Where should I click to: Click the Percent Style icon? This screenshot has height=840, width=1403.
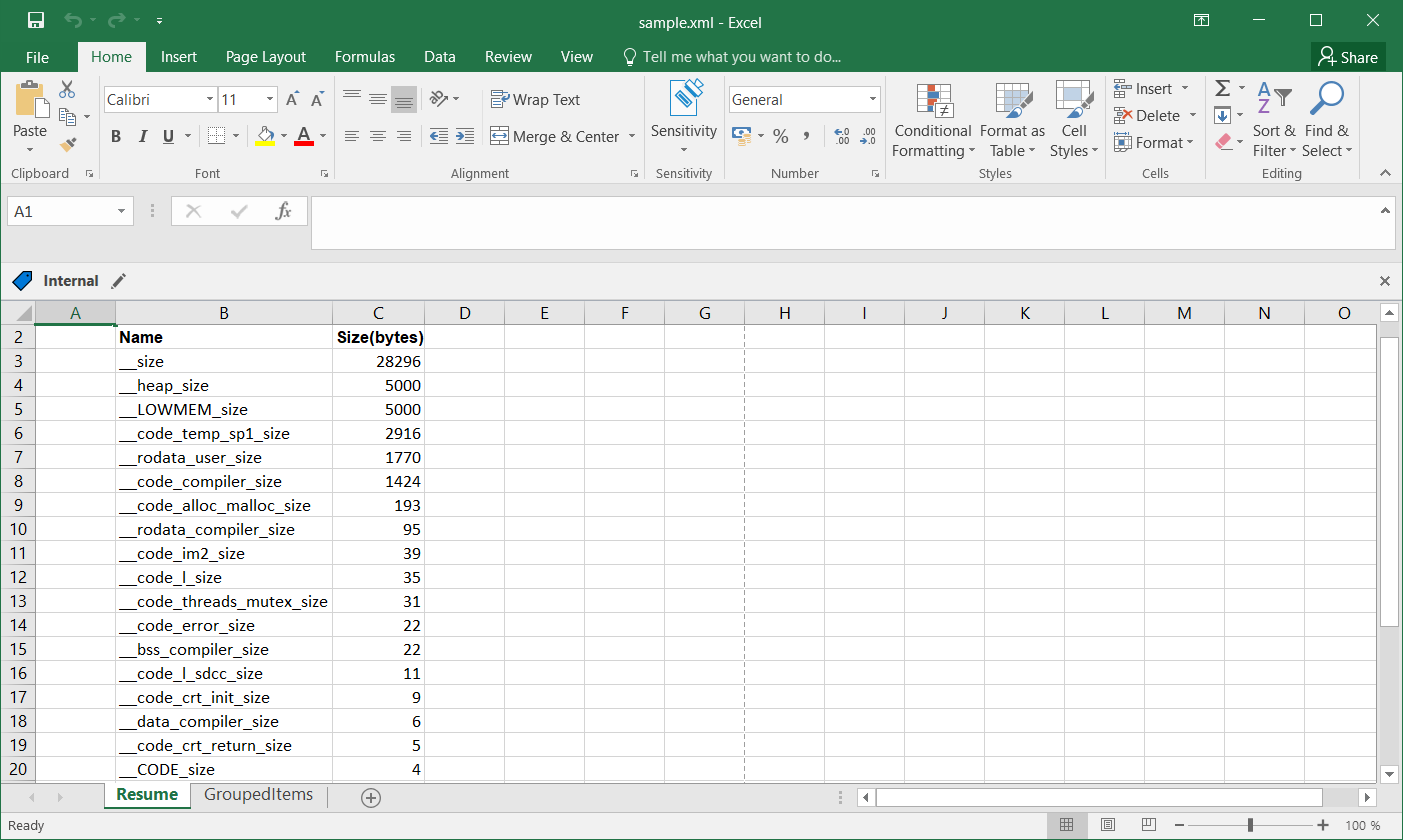click(x=781, y=136)
